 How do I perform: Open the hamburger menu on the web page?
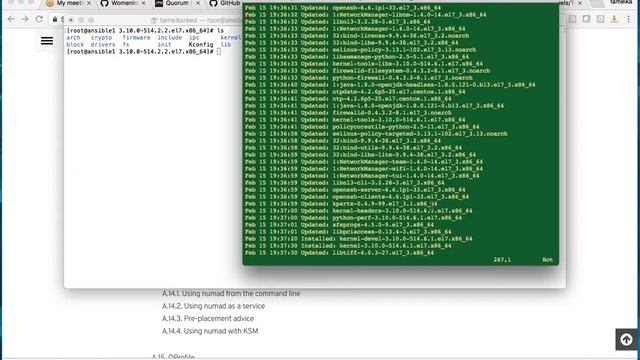(x=47, y=41)
